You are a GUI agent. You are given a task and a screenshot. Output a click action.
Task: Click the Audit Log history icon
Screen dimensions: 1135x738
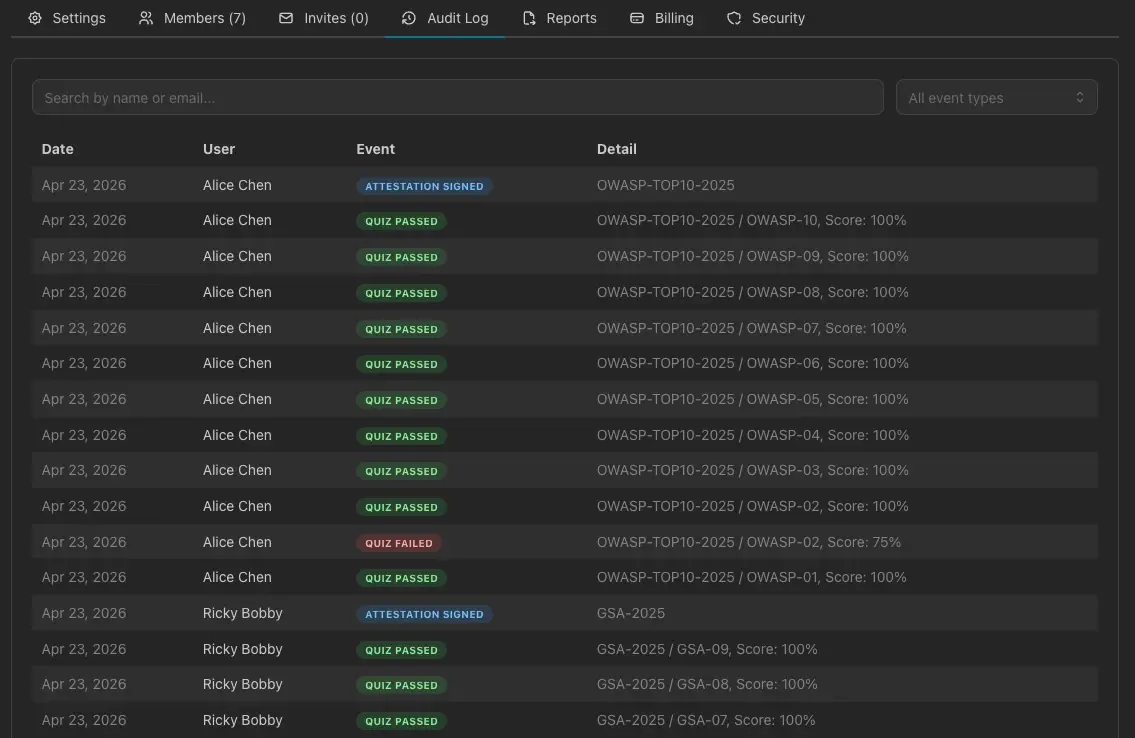click(409, 18)
